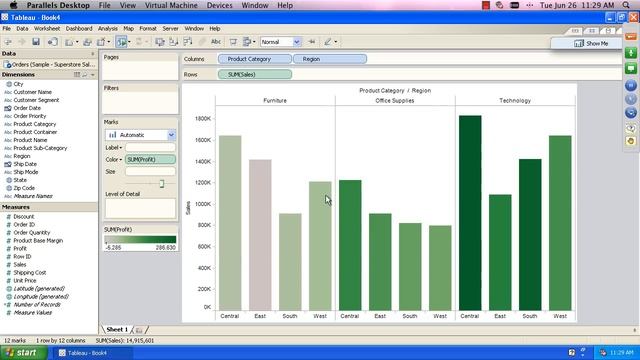Click the New Worksheet toolbar icon
The image size is (640, 360).
click(x=69, y=42)
